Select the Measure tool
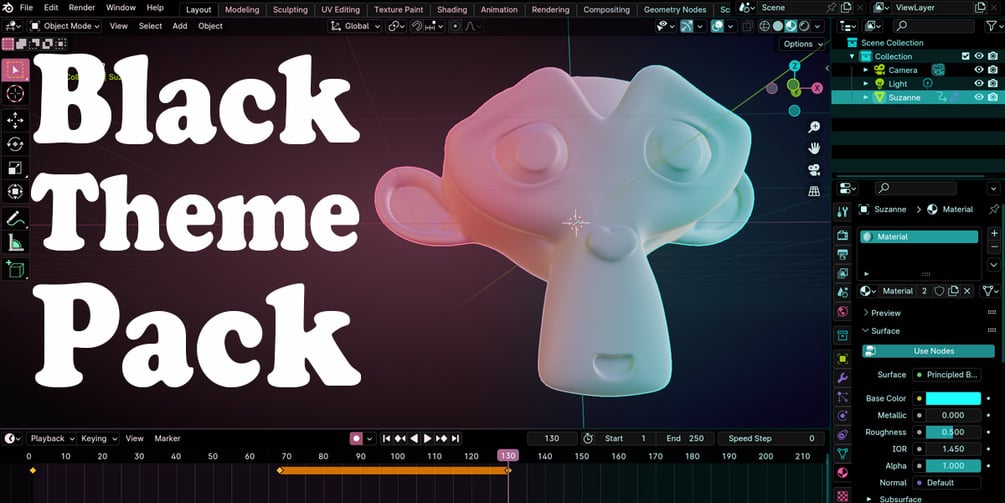The width and height of the screenshot is (1005, 503). pyautogui.click(x=15, y=243)
